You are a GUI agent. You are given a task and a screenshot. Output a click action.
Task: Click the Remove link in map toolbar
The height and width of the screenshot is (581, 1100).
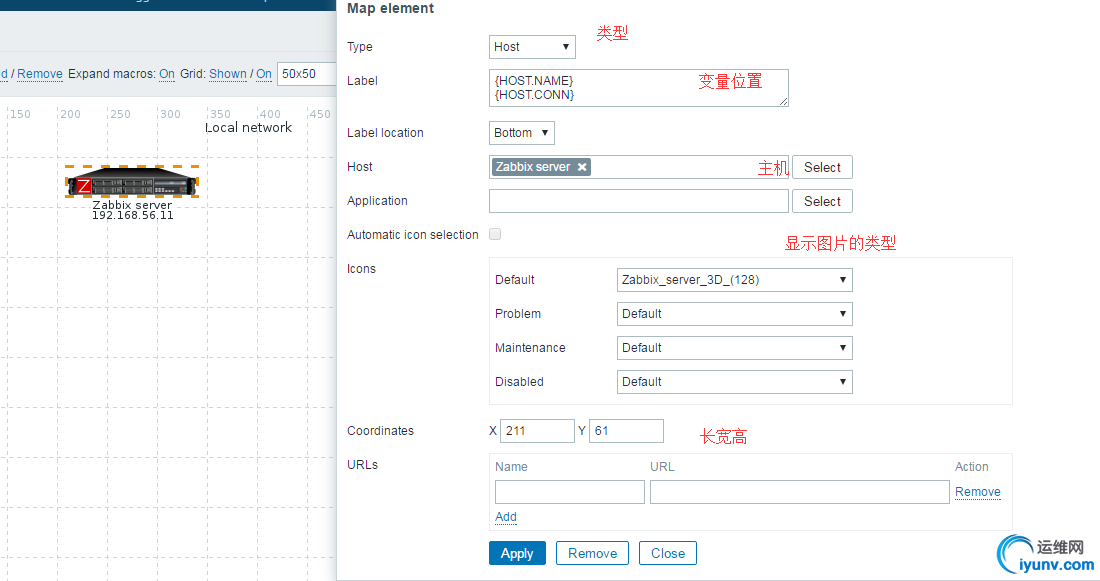pyautogui.click(x=40, y=74)
